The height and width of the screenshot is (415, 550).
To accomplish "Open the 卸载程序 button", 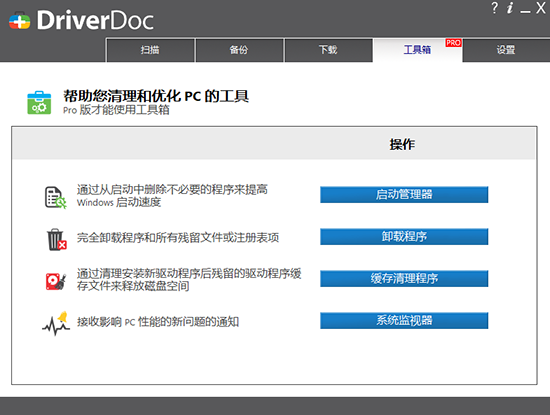I will [x=404, y=236].
